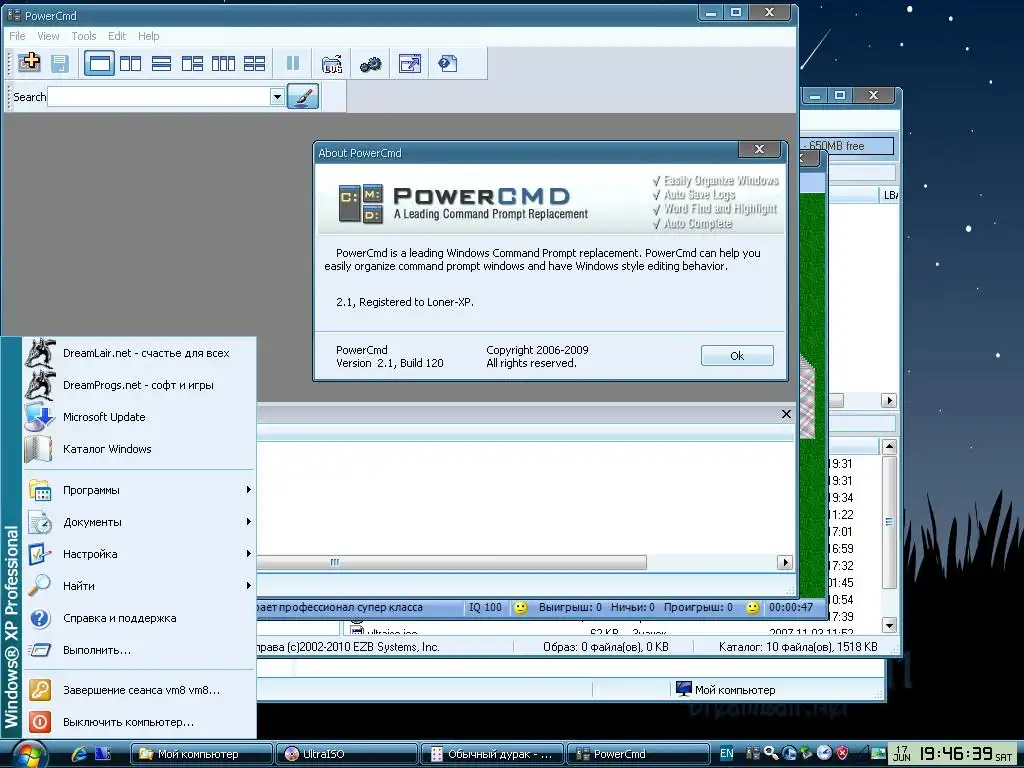
Task: Open settings via the gears icon
Action: click(370, 63)
